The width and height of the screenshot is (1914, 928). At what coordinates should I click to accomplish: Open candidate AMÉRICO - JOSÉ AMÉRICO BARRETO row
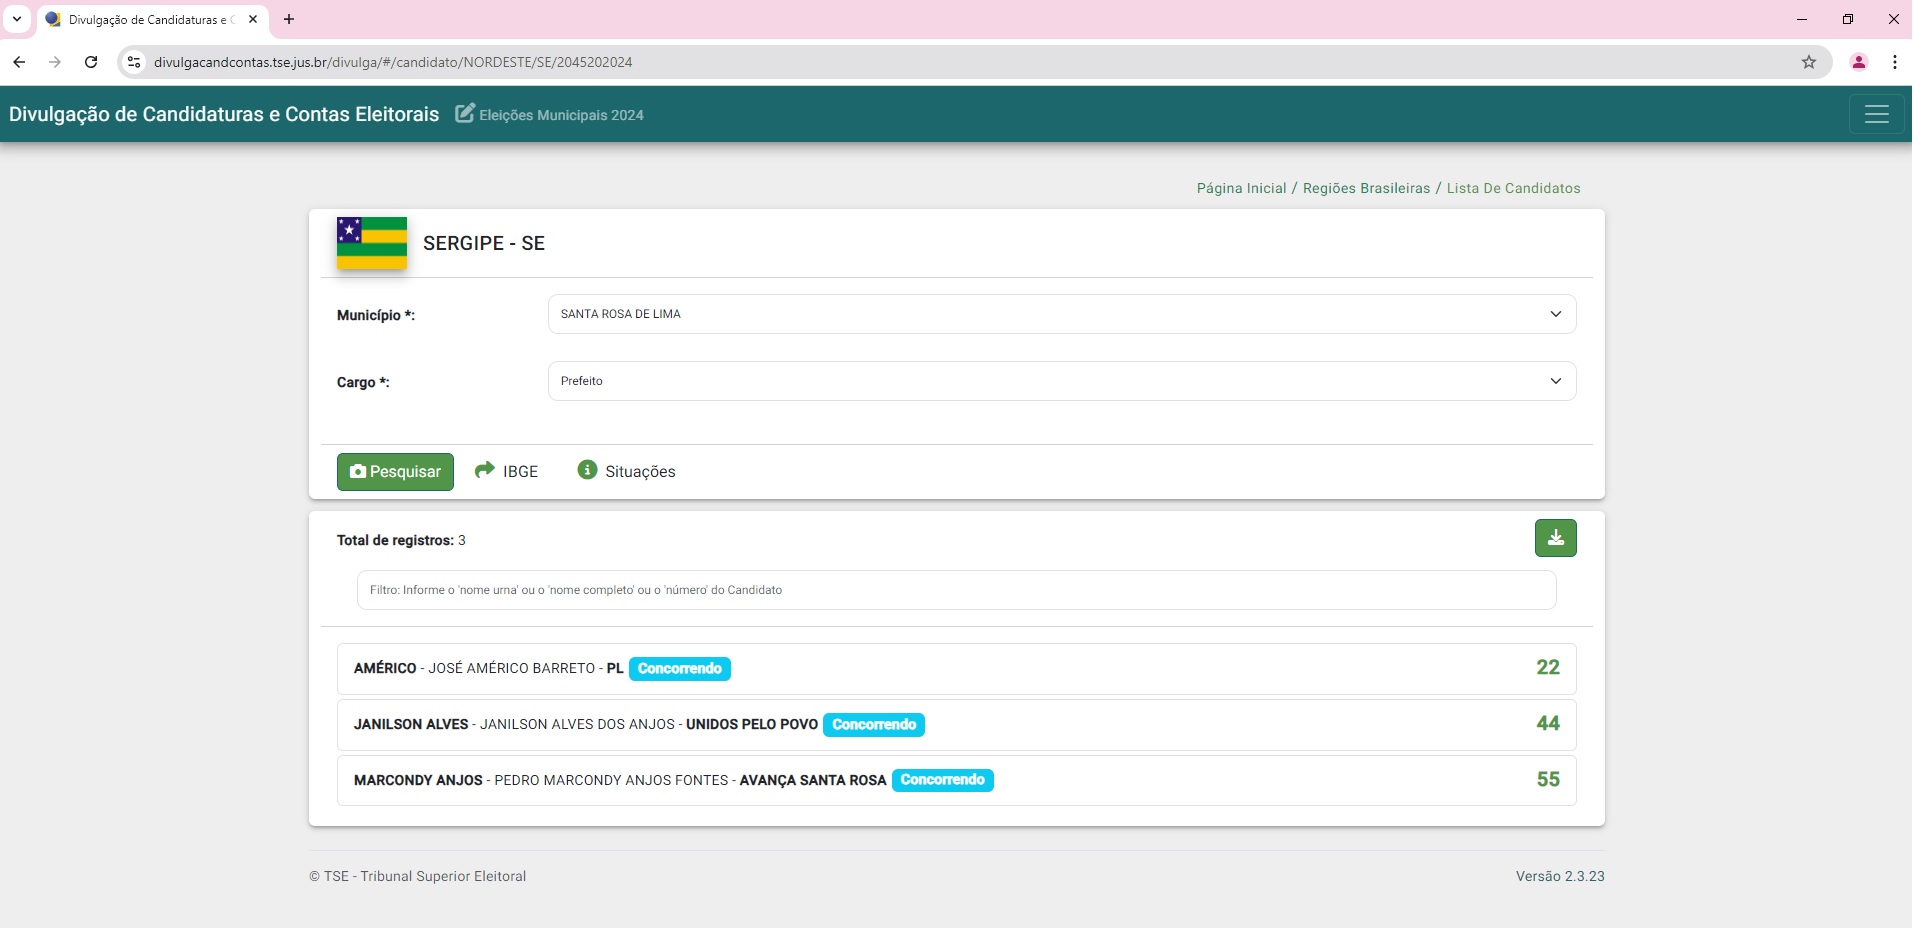click(956, 669)
